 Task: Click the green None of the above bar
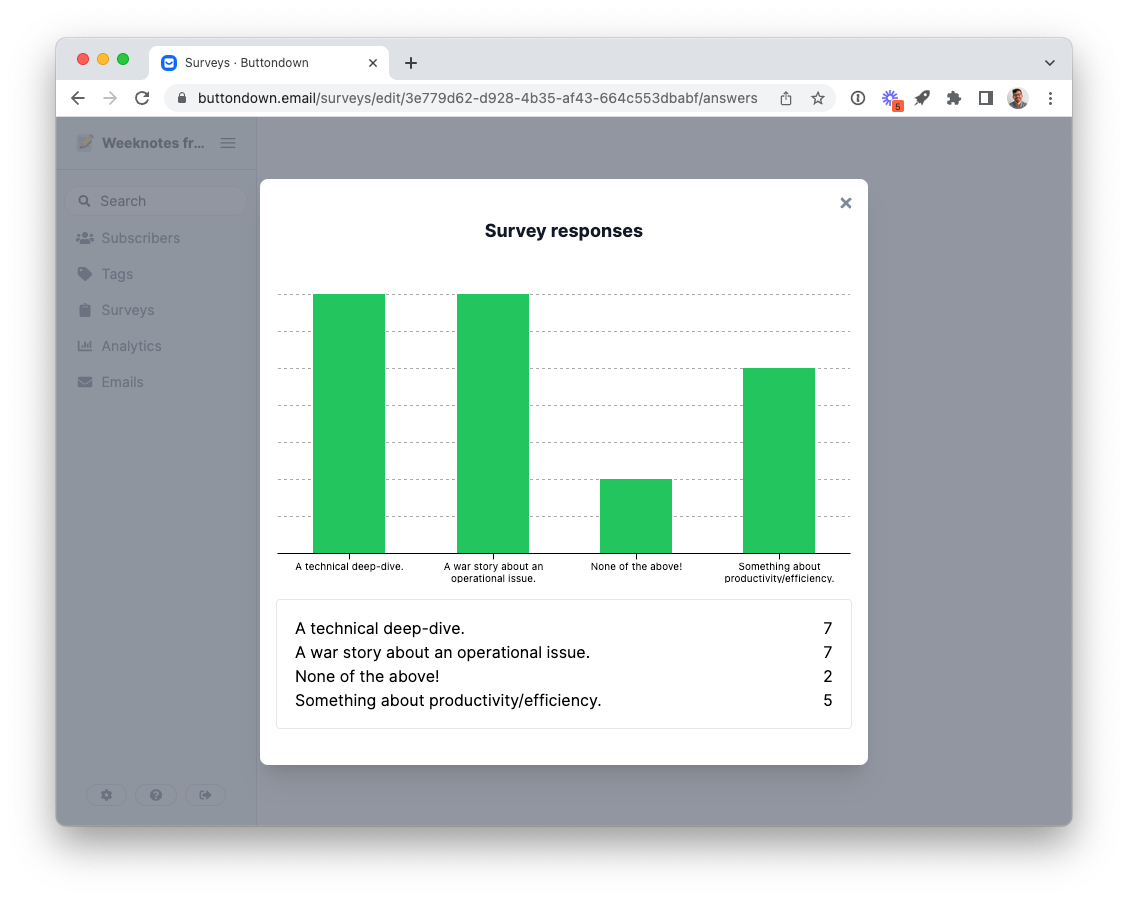pos(635,516)
